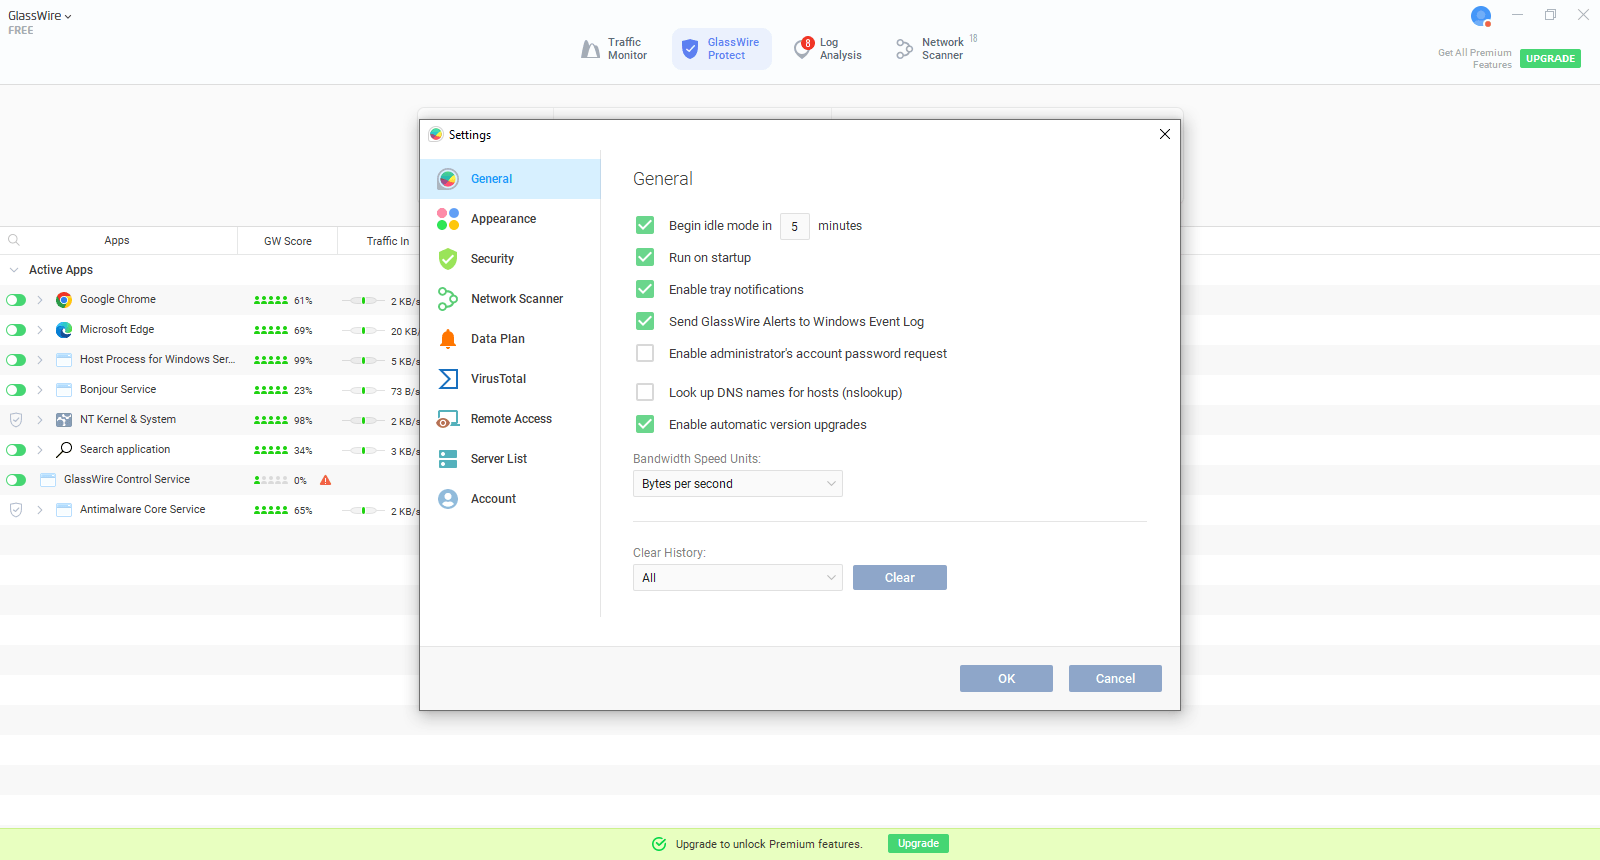Open Remote Access settings section

pyautogui.click(x=510, y=419)
